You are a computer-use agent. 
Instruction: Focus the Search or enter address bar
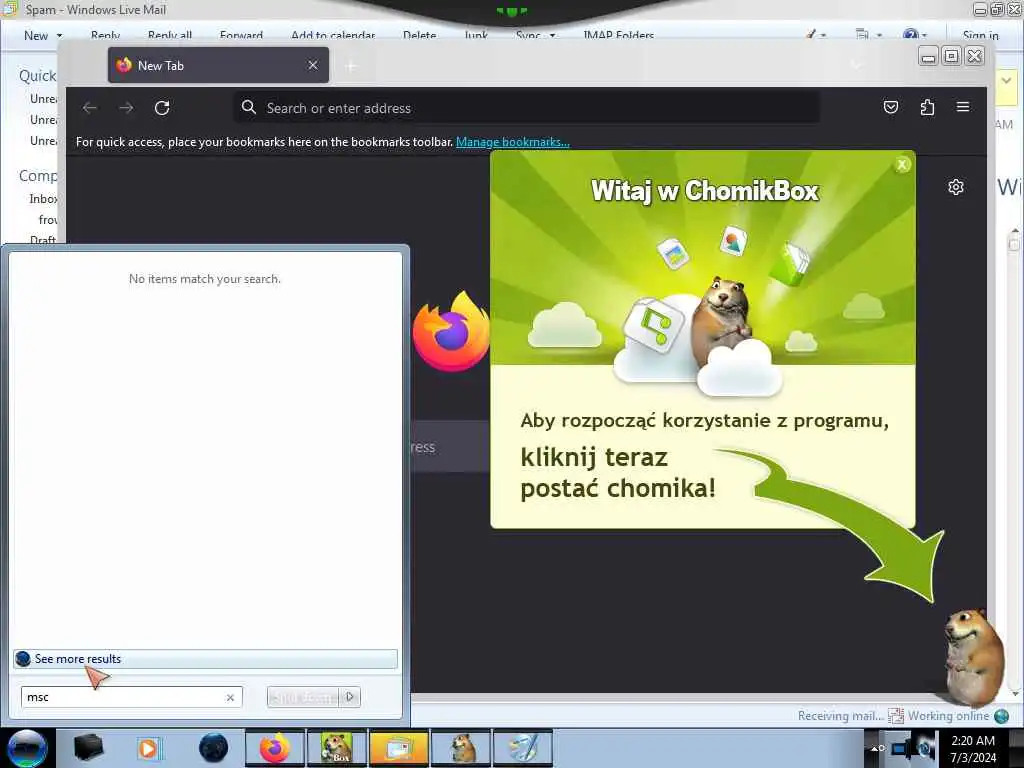coord(526,108)
